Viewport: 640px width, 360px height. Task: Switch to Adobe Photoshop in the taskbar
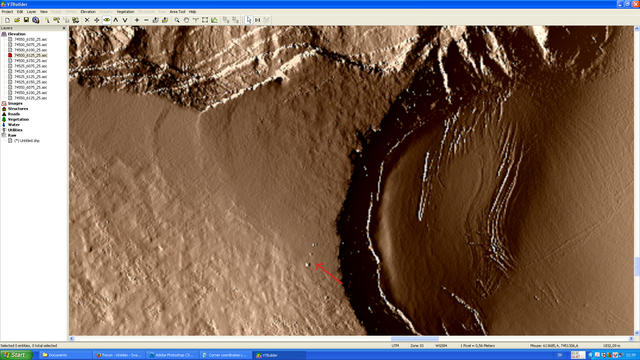(172, 355)
